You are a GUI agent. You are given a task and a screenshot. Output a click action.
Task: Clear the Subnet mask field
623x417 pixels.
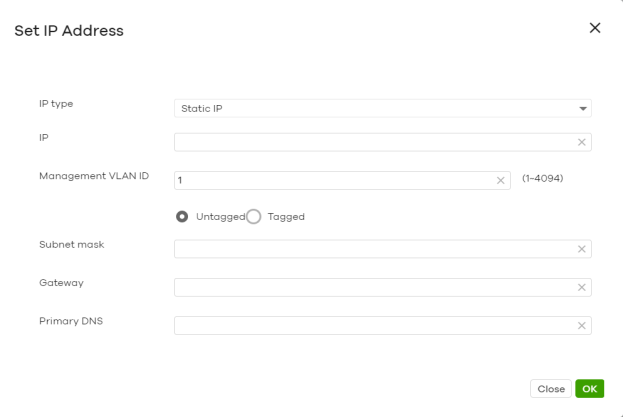[x=581, y=249]
